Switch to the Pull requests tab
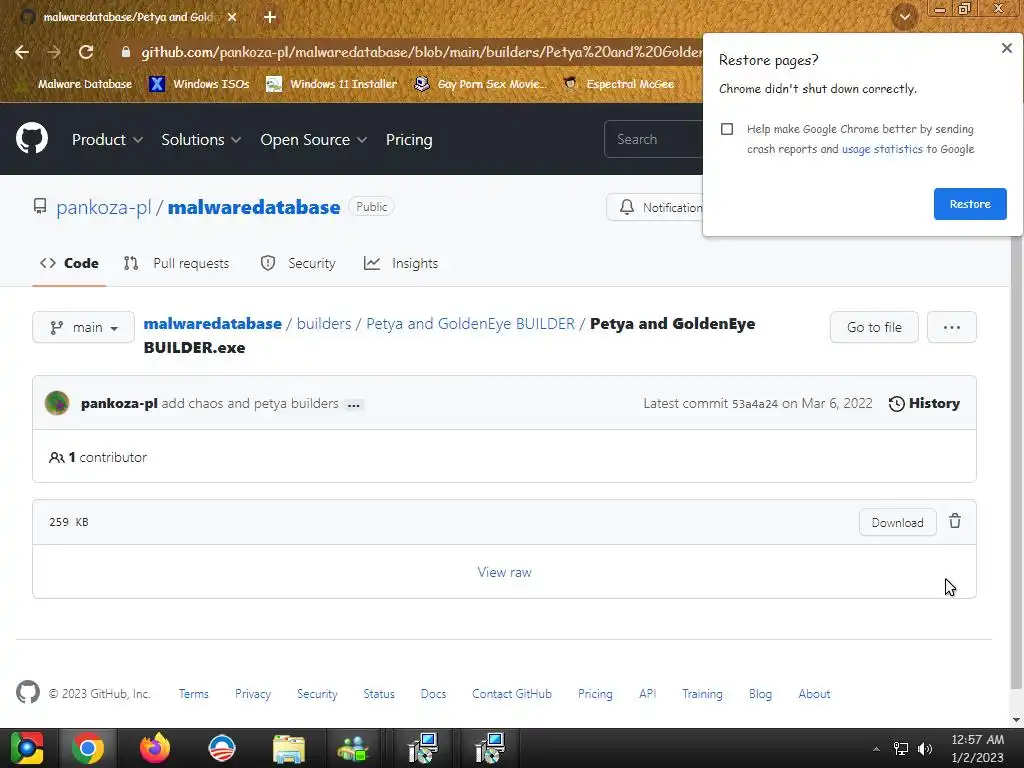The image size is (1024, 768). point(176,263)
